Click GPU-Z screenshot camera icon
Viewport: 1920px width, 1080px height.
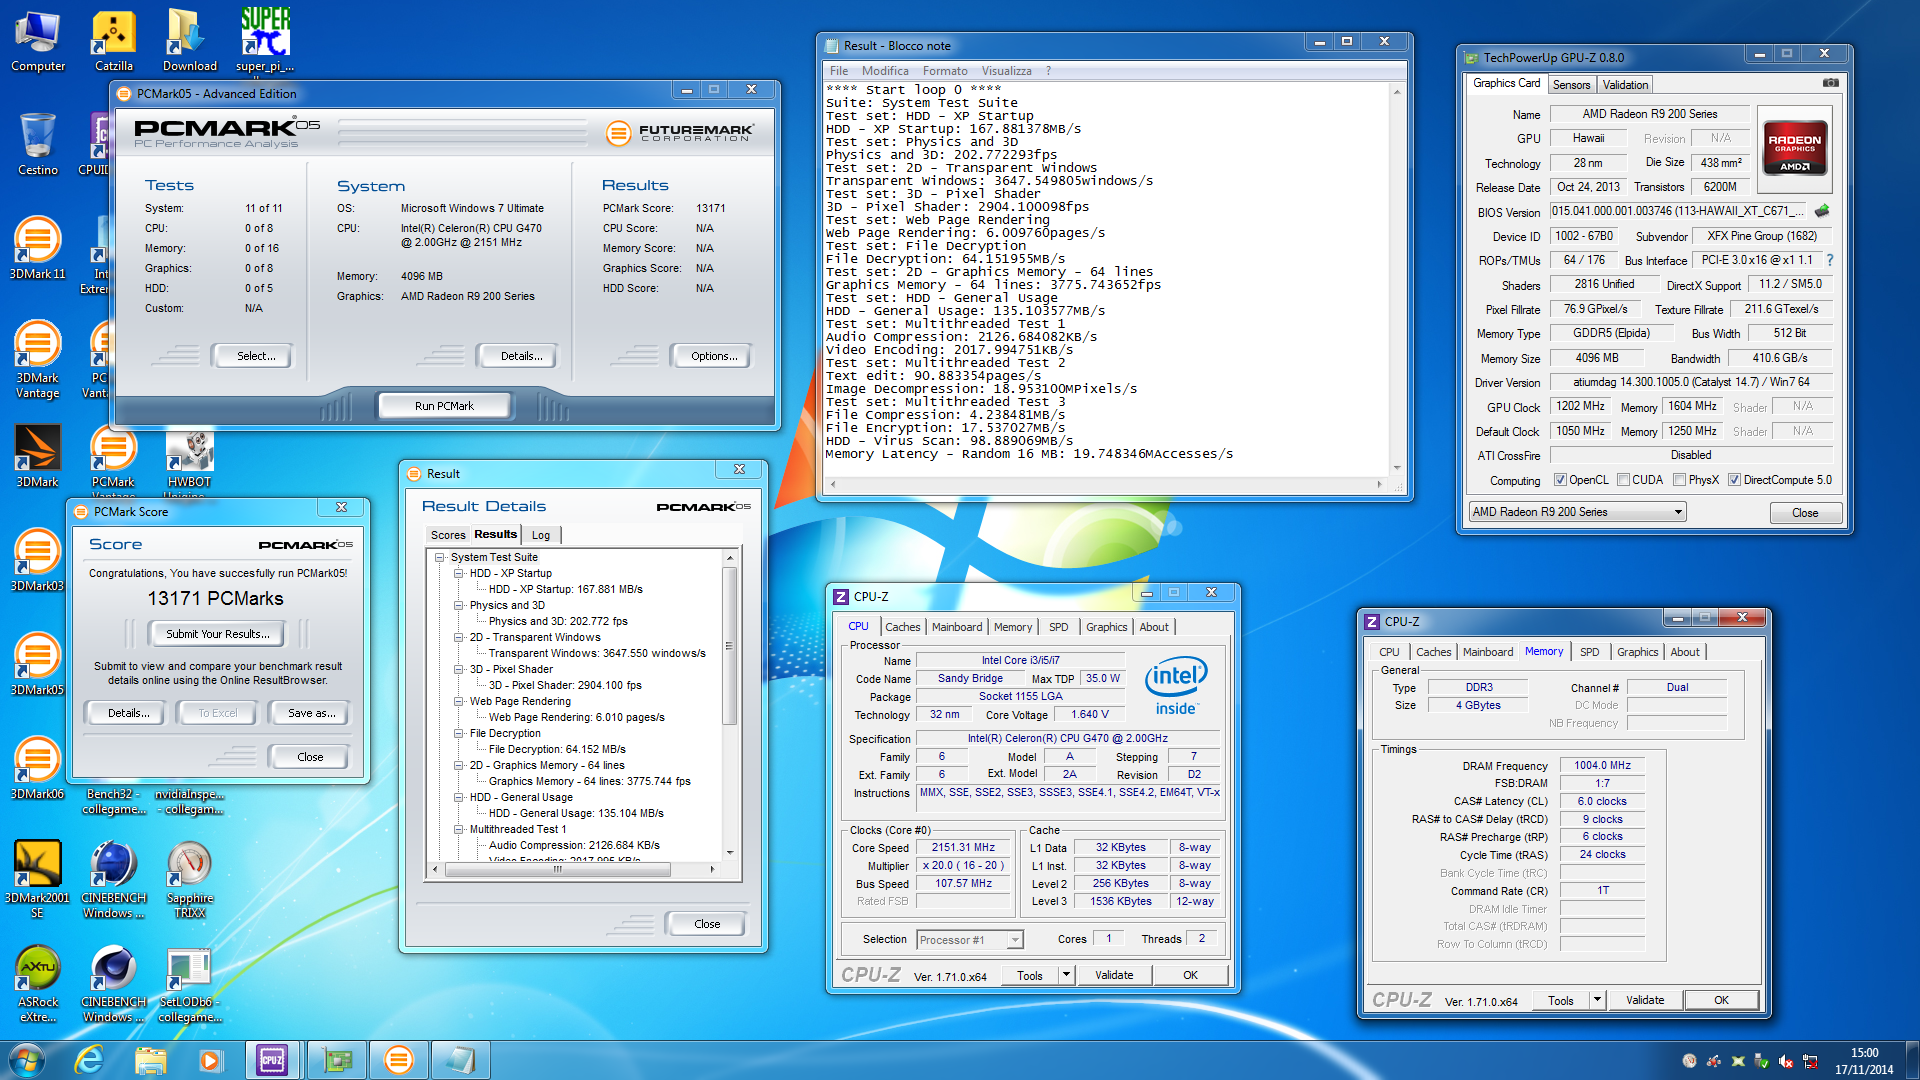1830,83
